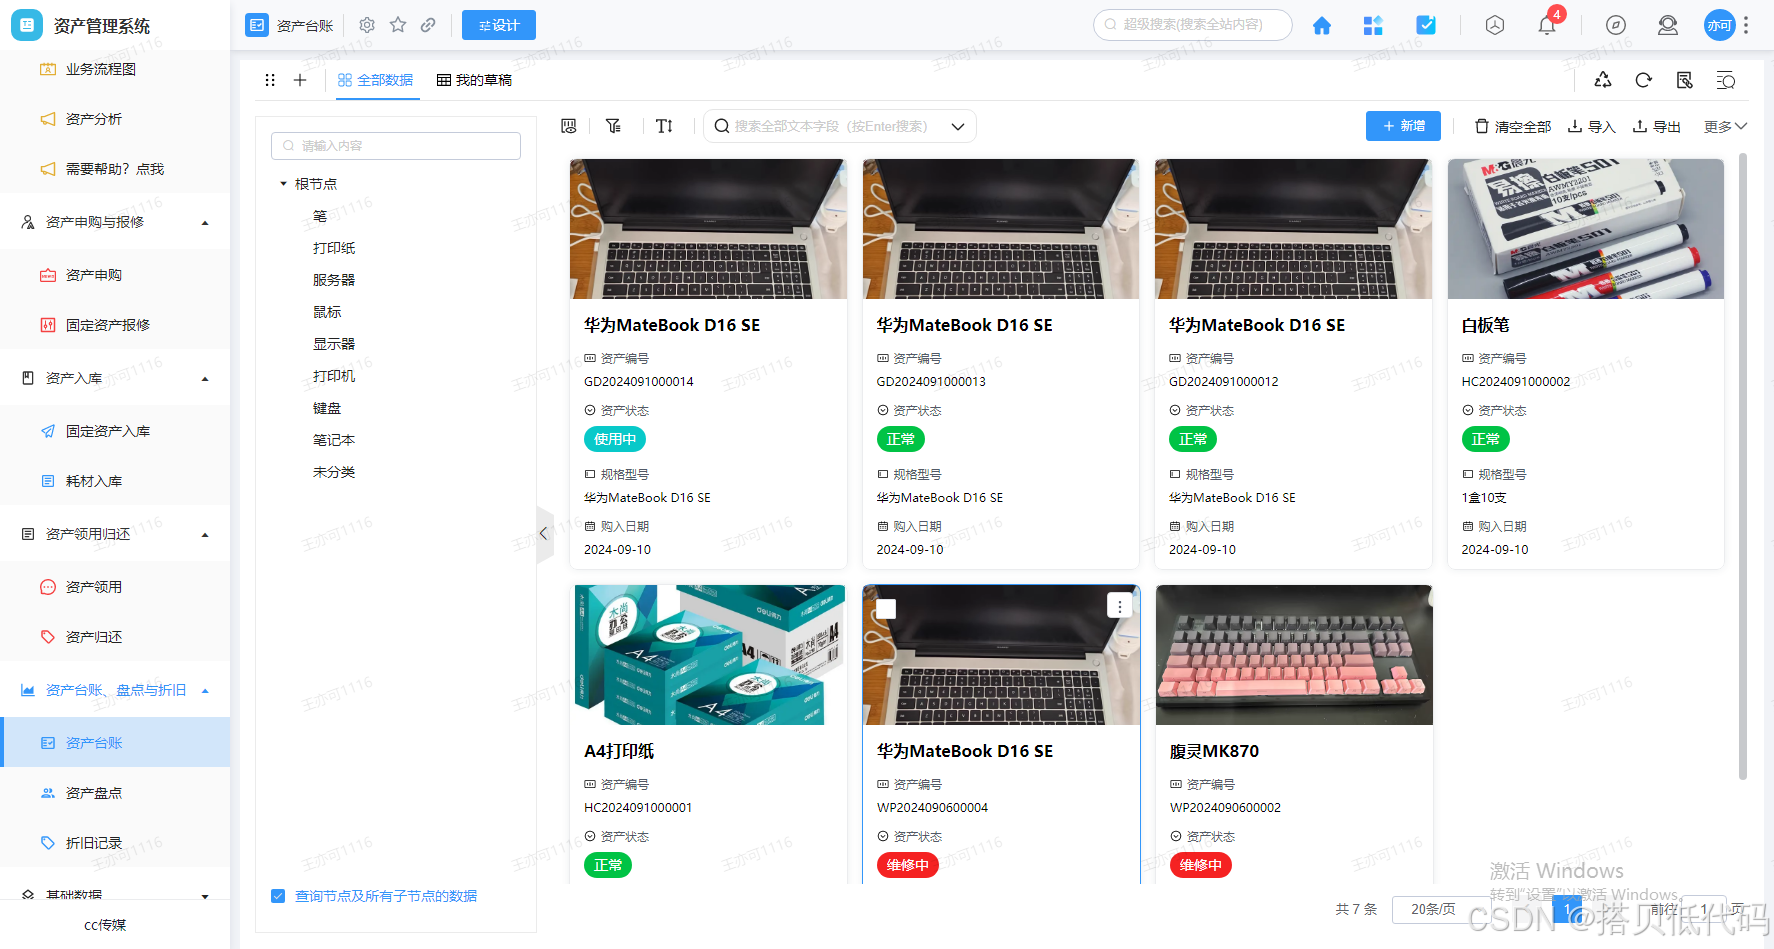Open the text sort icon
This screenshot has height=949, width=1774.
pyautogui.click(x=664, y=126)
